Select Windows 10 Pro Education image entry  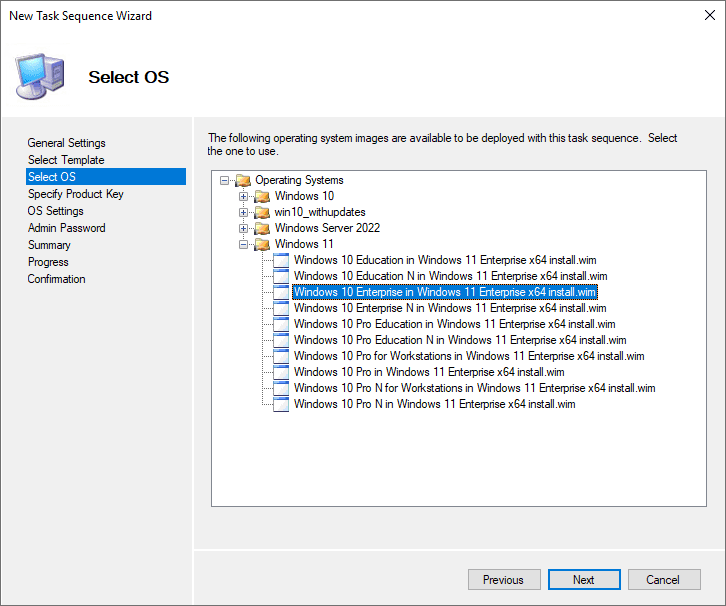tap(455, 324)
